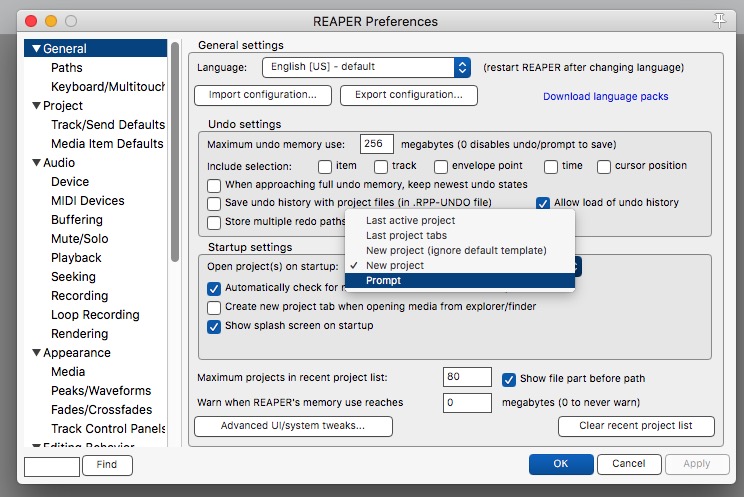Open the Language dropdown

pyautogui.click(x=366, y=67)
